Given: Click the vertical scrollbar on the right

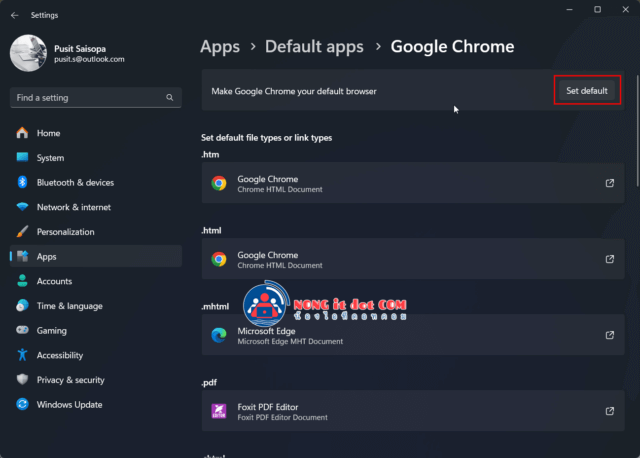Looking at the screenshot, I should pyautogui.click(x=637, y=131).
